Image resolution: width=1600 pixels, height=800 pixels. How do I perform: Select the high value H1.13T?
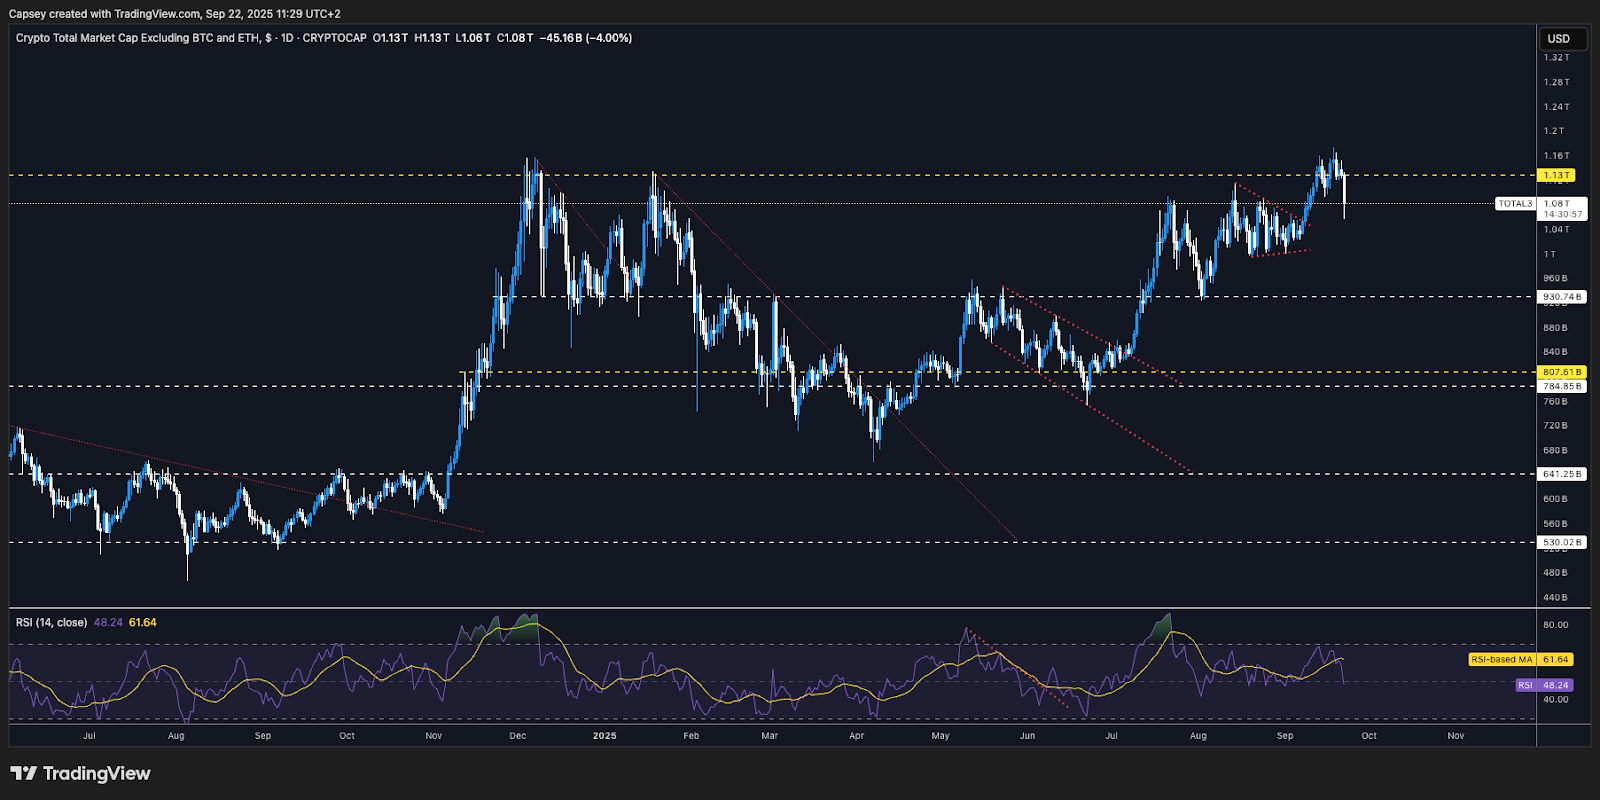pos(432,38)
